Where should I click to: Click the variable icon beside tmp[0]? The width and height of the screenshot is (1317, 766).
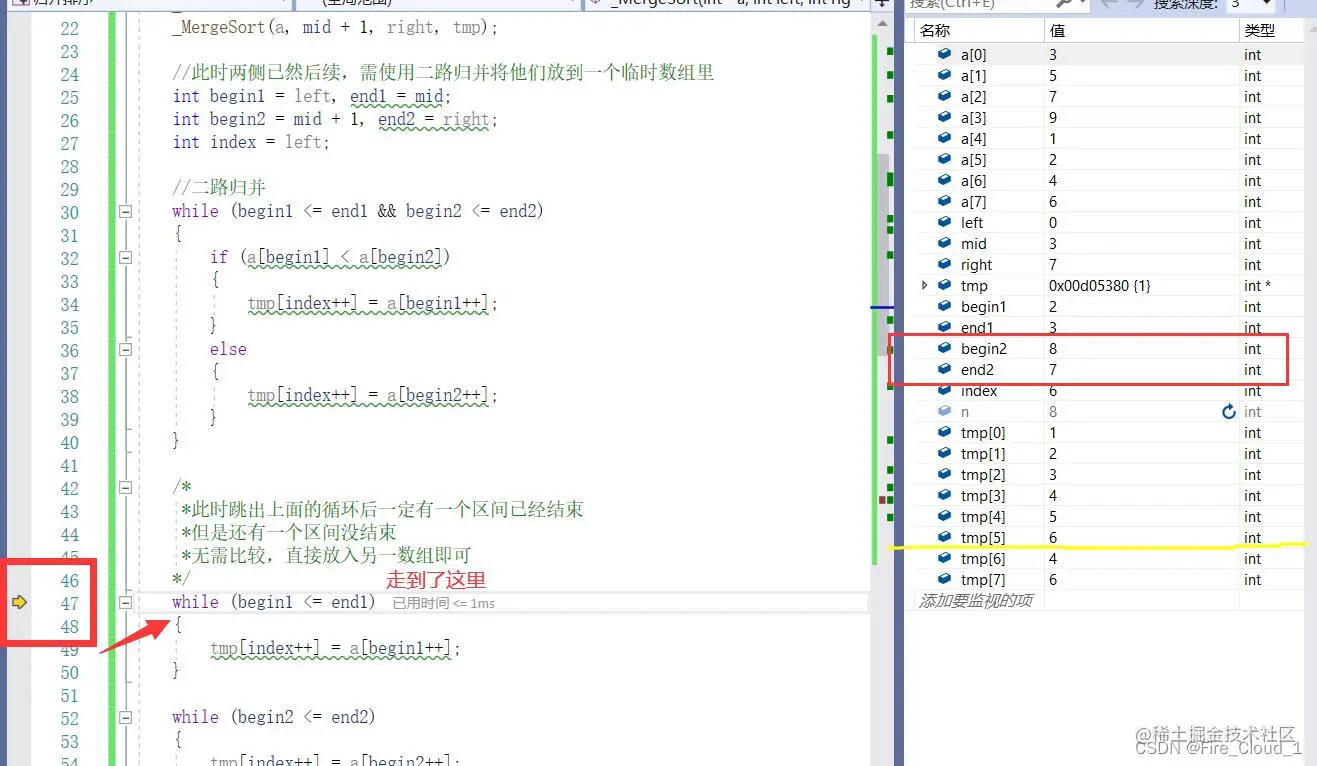pos(944,432)
